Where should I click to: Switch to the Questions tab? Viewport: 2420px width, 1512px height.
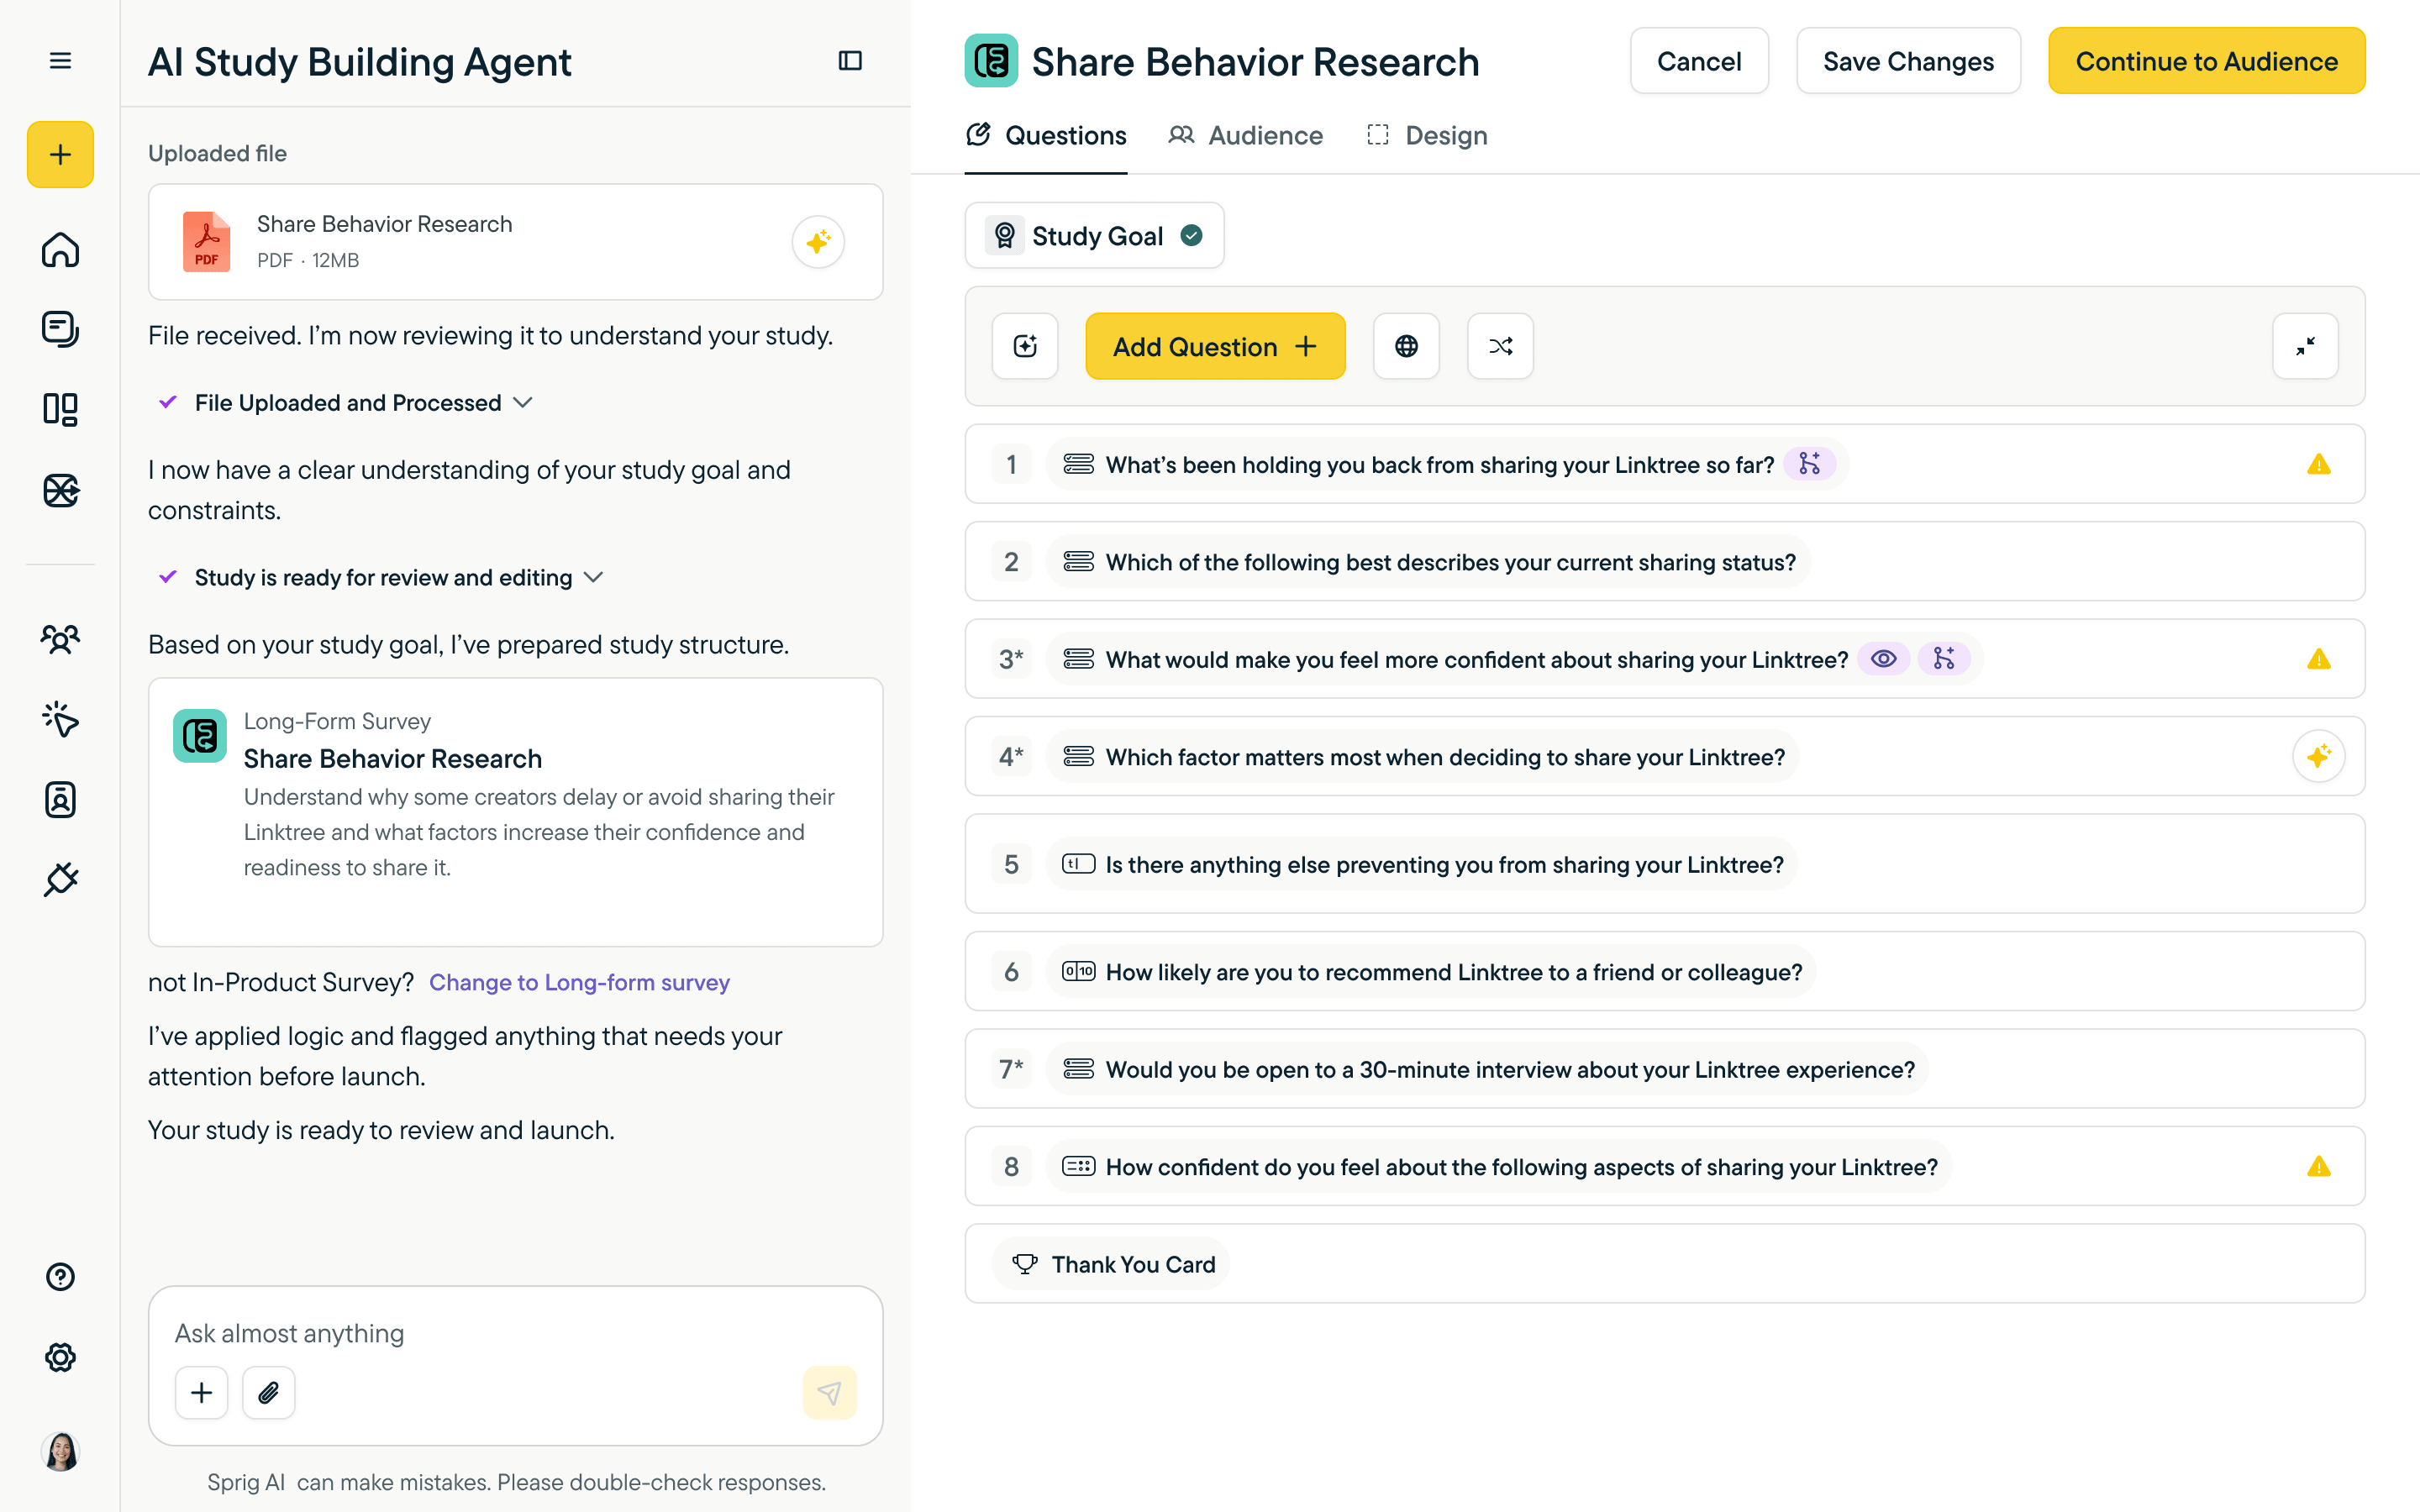(1046, 135)
